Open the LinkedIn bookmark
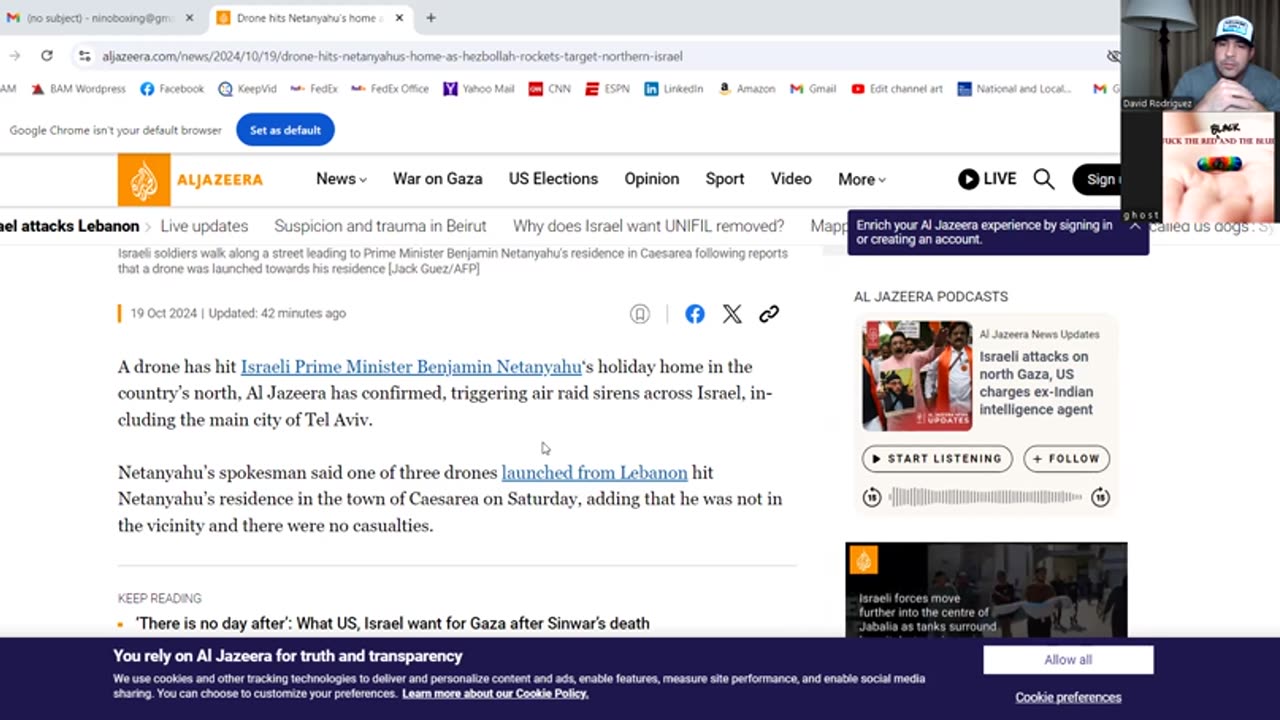 click(x=674, y=89)
